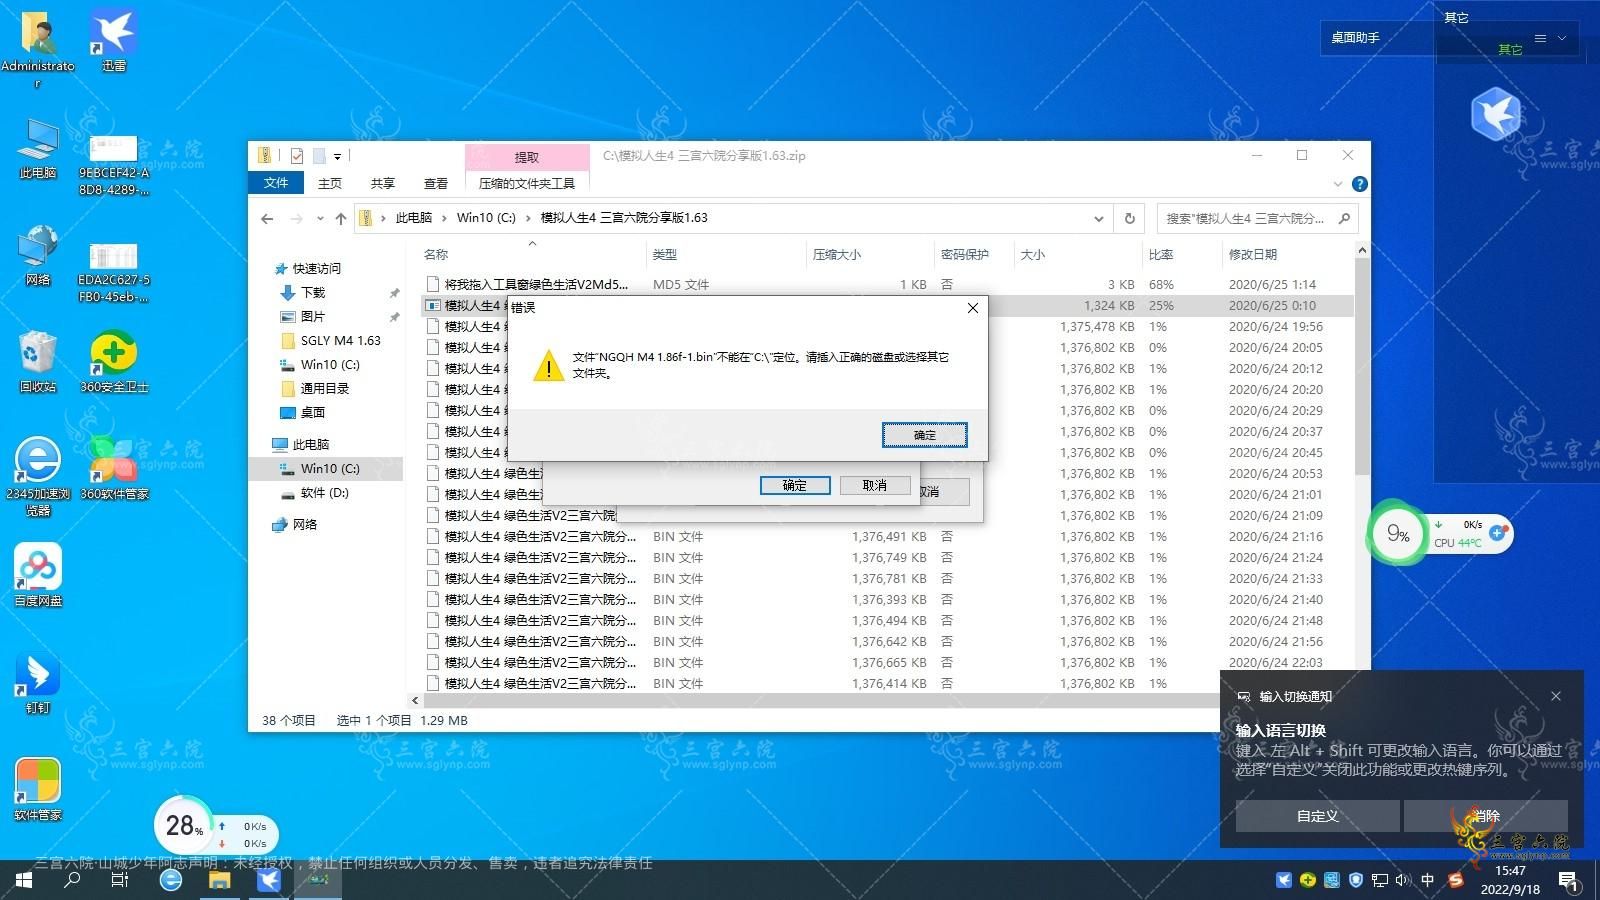1600x900 pixels.
Task: Open the Windows Start menu
Action: [x=24, y=880]
